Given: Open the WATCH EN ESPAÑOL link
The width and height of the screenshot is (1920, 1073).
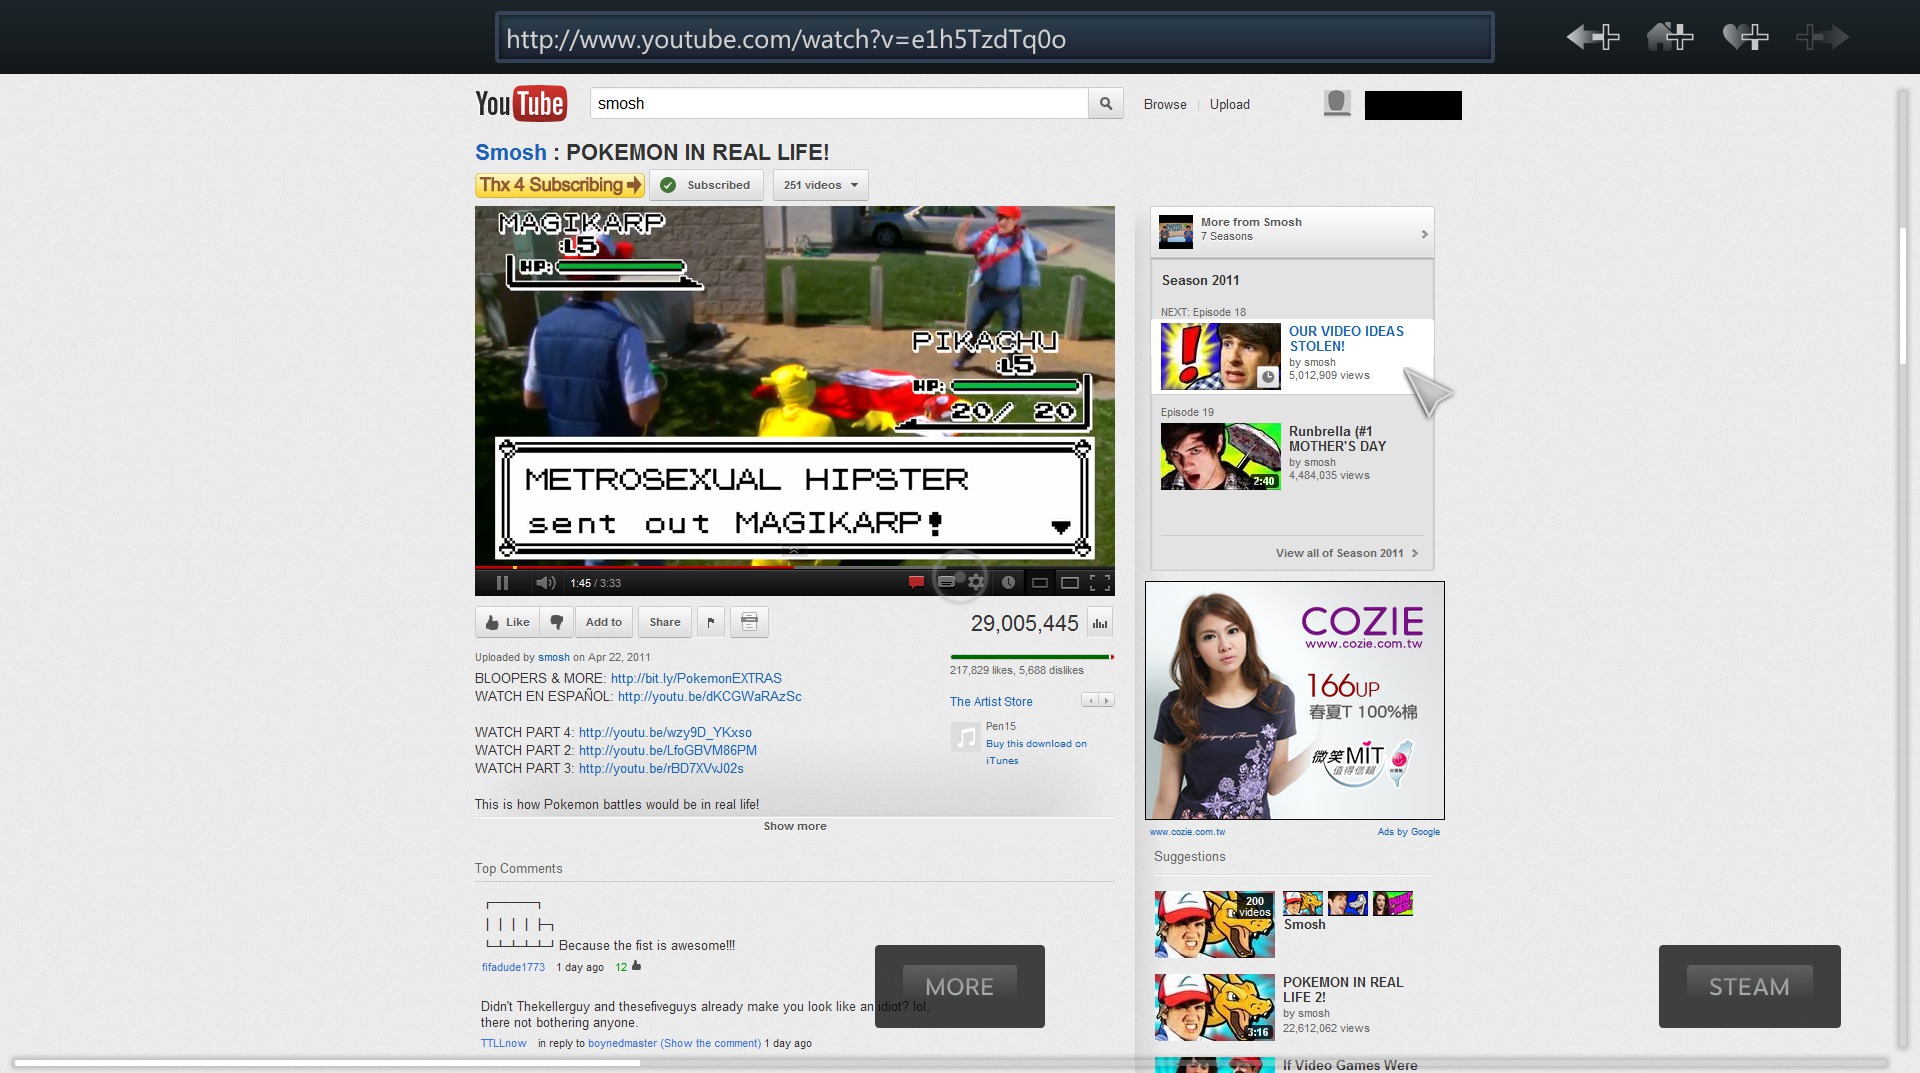Looking at the screenshot, I should point(709,696).
